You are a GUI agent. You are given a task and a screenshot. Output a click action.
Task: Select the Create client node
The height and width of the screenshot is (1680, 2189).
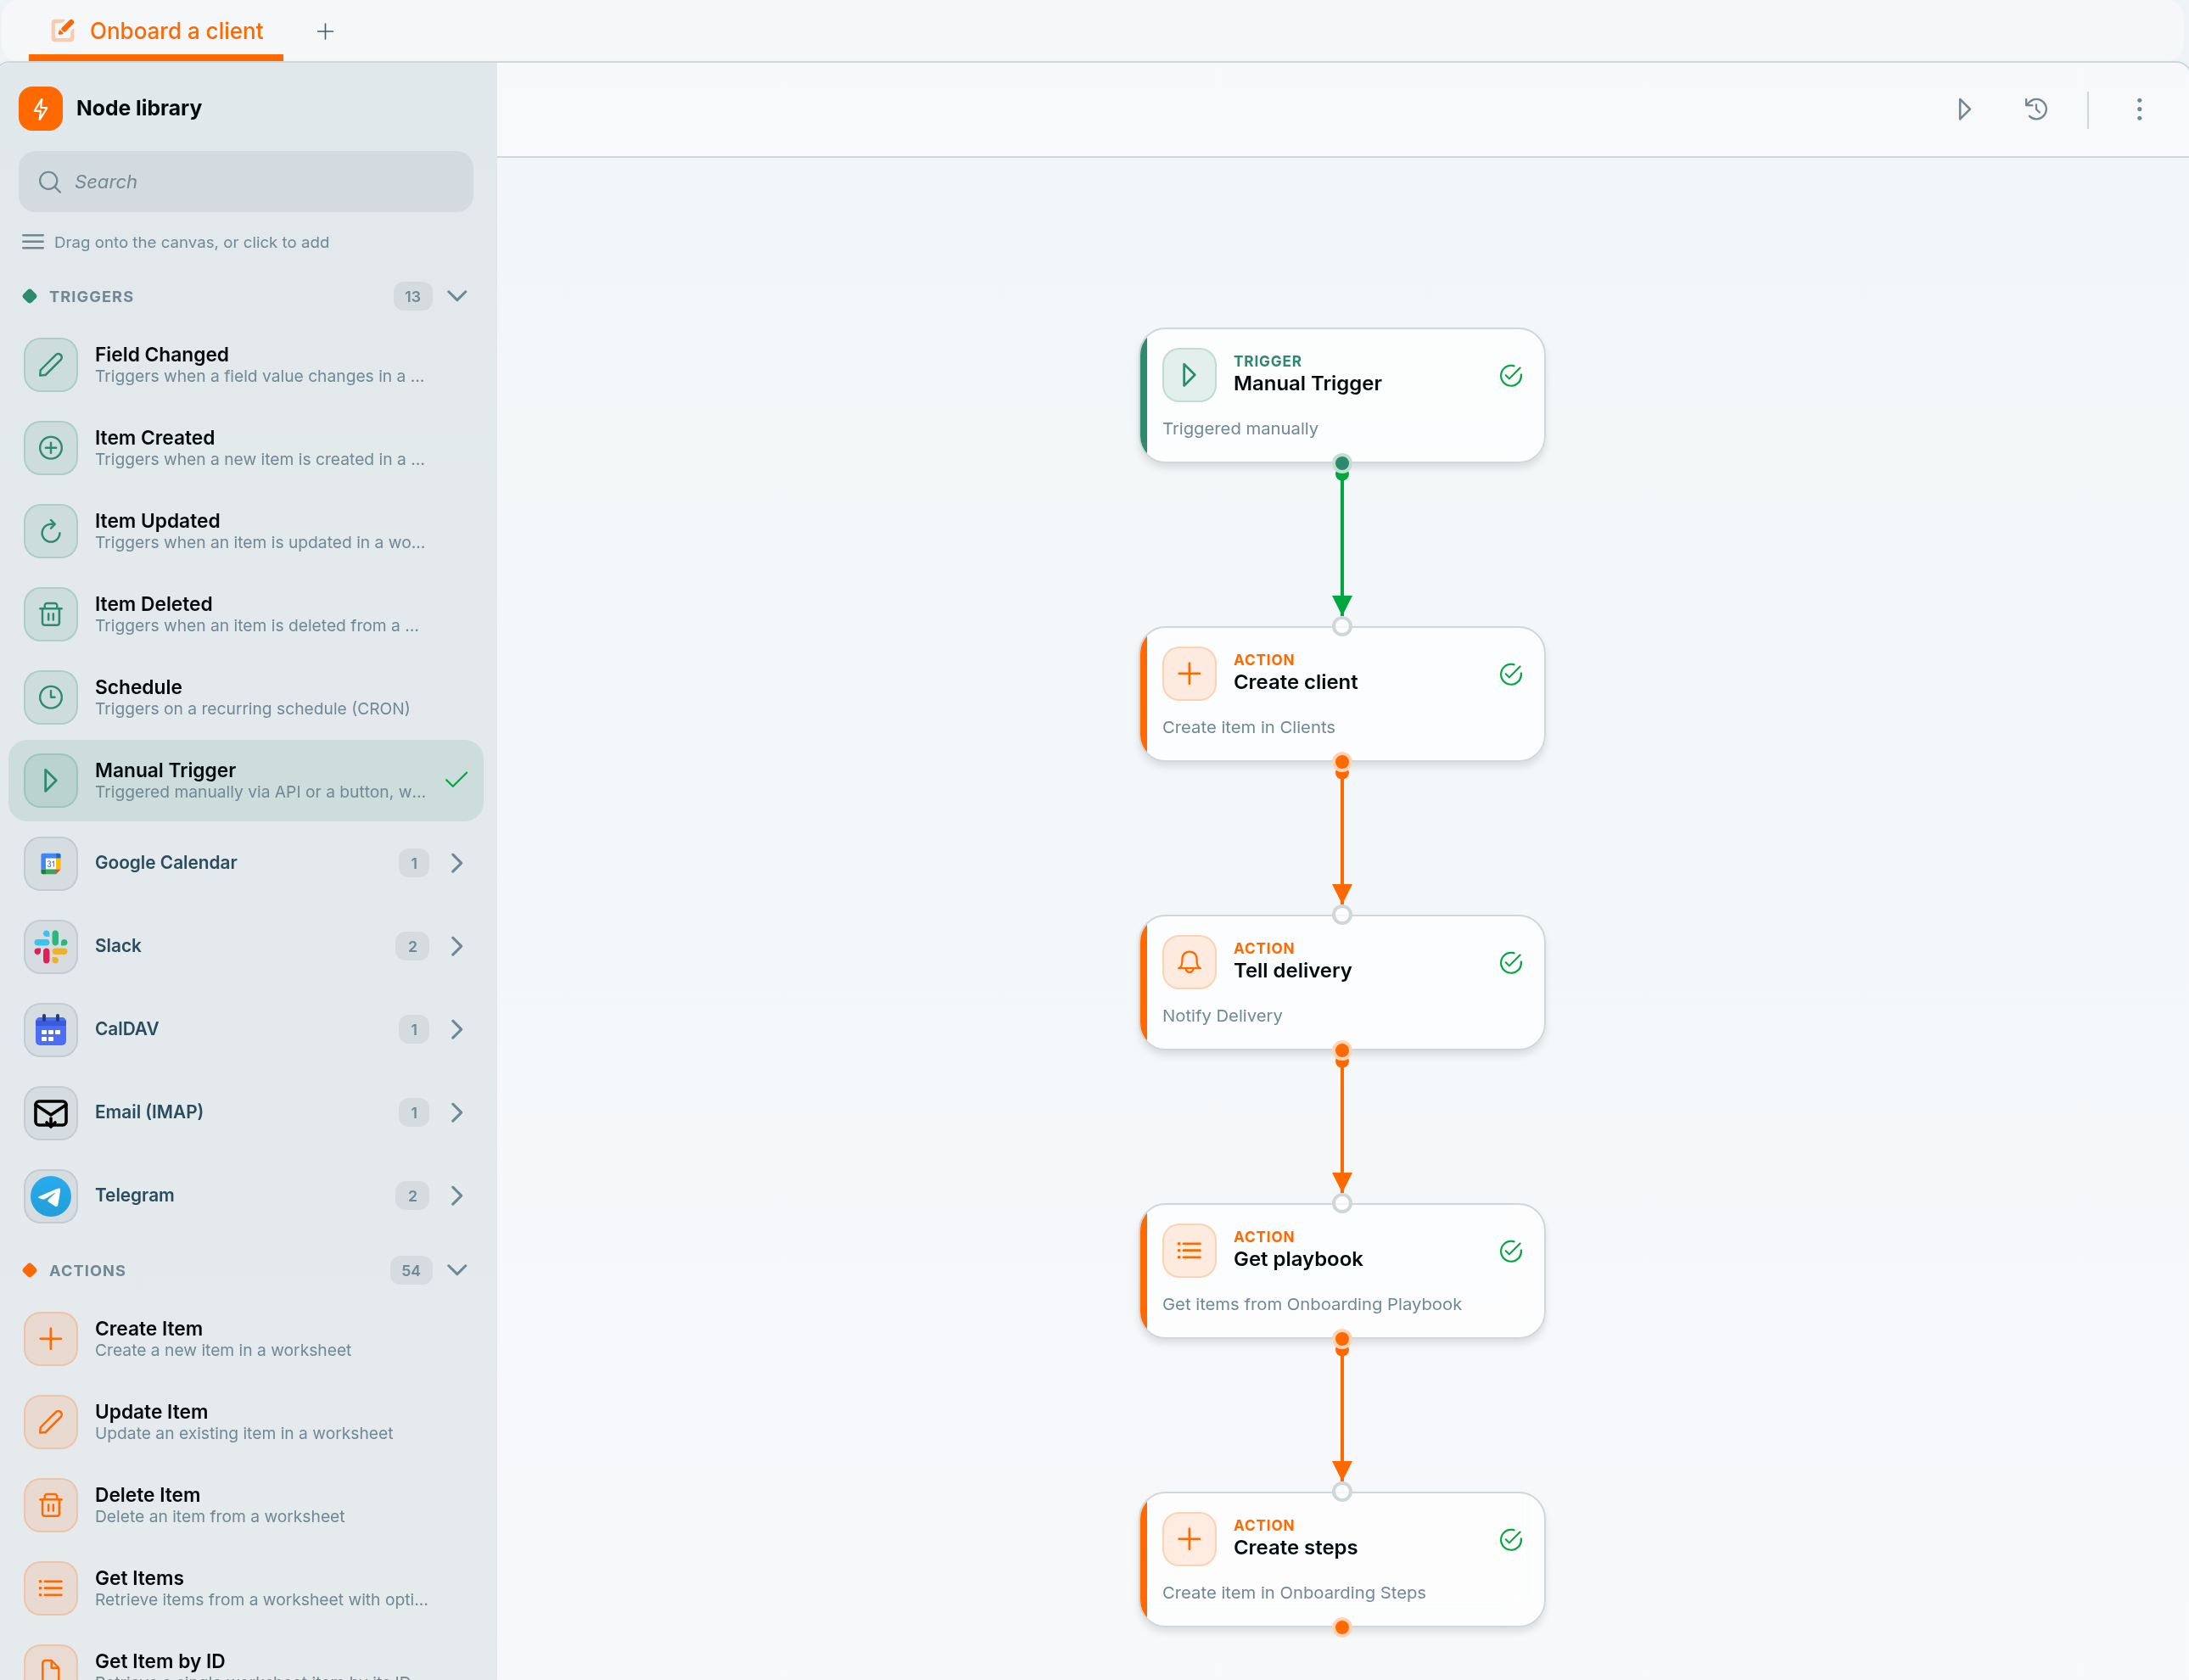pos(1342,694)
